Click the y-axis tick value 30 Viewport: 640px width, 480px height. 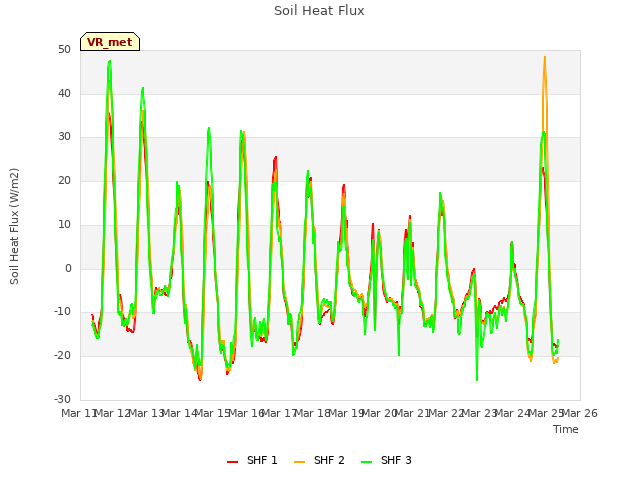tap(64, 137)
